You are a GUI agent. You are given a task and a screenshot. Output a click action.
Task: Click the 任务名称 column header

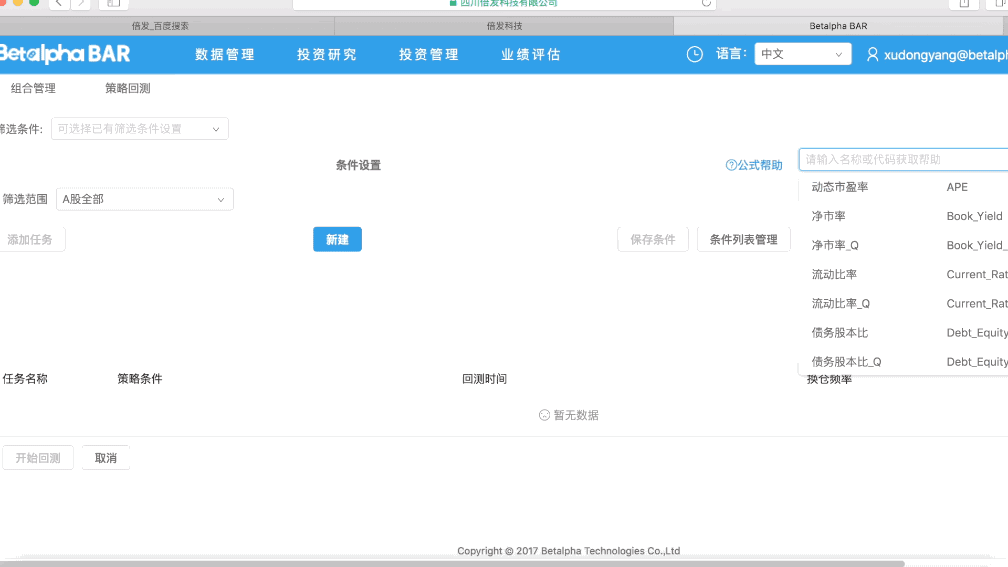pyautogui.click(x=25, y=379)
